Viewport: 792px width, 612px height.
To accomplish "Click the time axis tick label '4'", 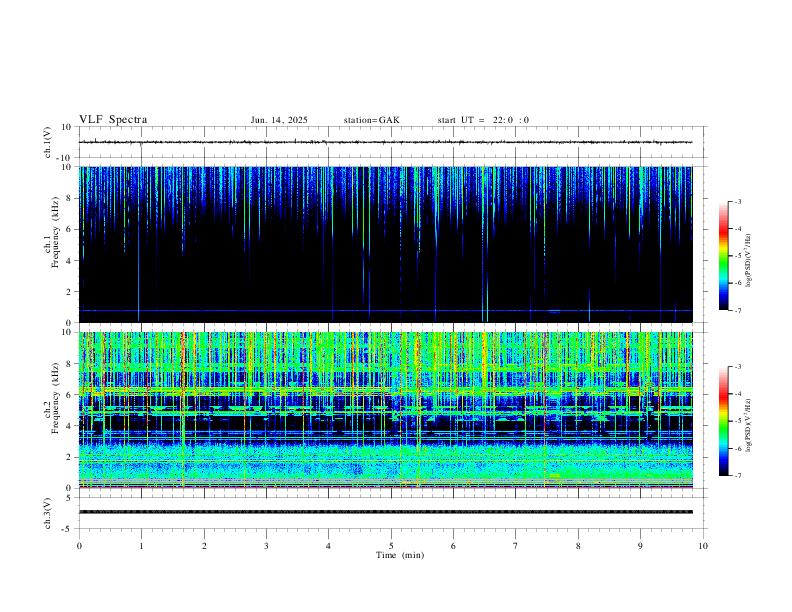I will pos(329,546).
